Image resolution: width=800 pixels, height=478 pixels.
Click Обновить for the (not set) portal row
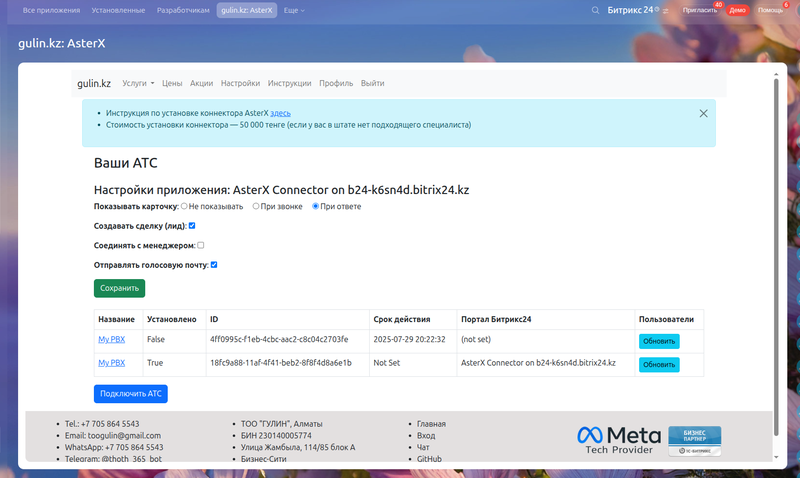pyautogui.click(x=659, y=341)
